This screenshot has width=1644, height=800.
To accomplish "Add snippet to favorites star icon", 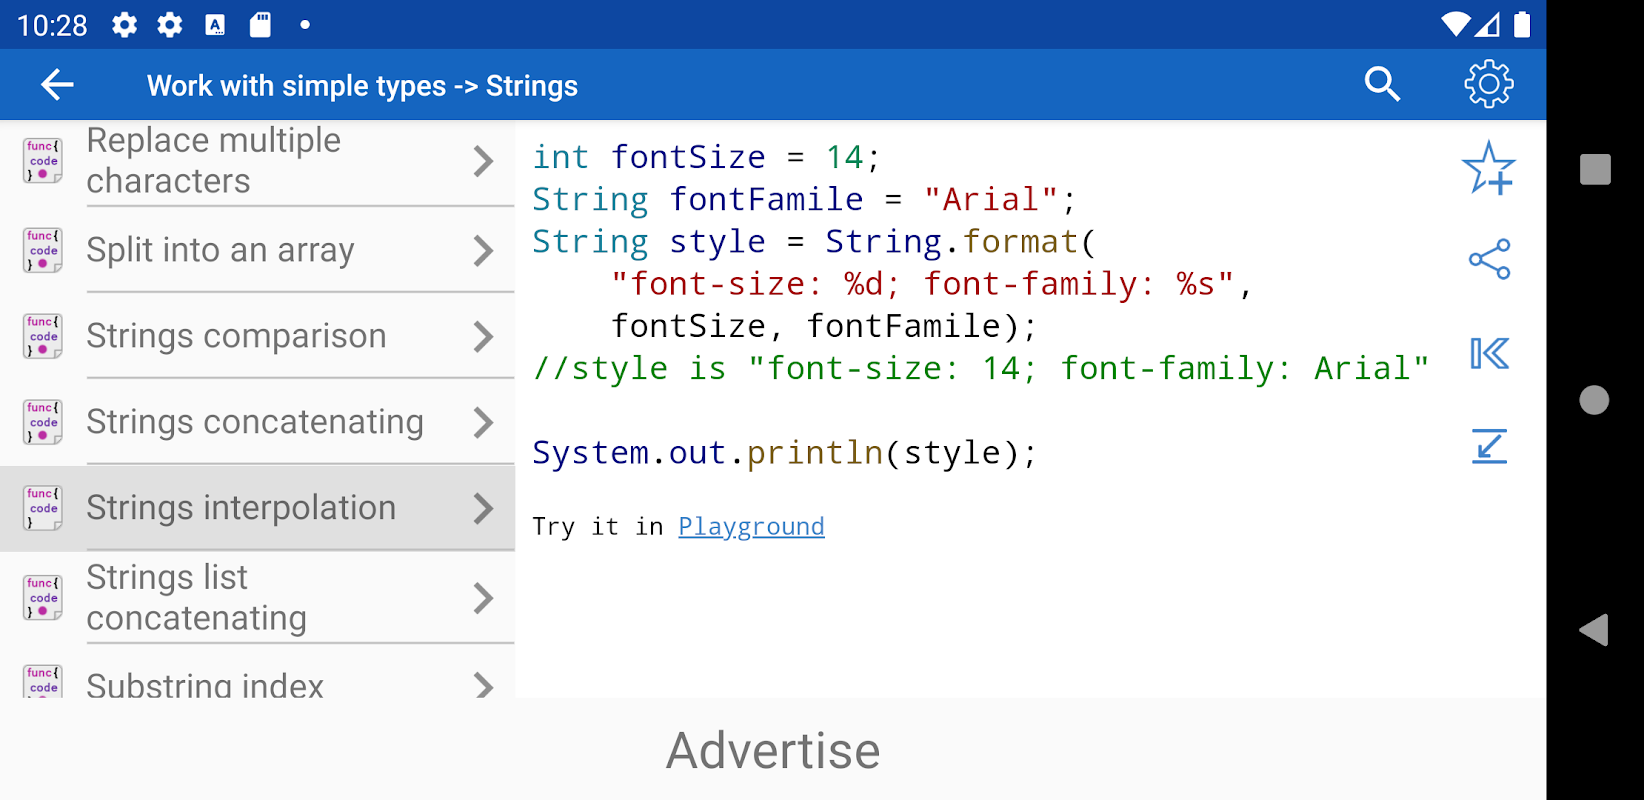I will coord(1488,168).
